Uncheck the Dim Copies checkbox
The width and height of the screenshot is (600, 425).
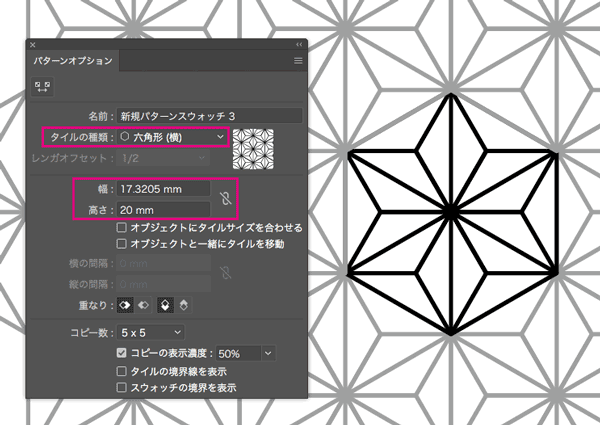[x=121, y=353]
